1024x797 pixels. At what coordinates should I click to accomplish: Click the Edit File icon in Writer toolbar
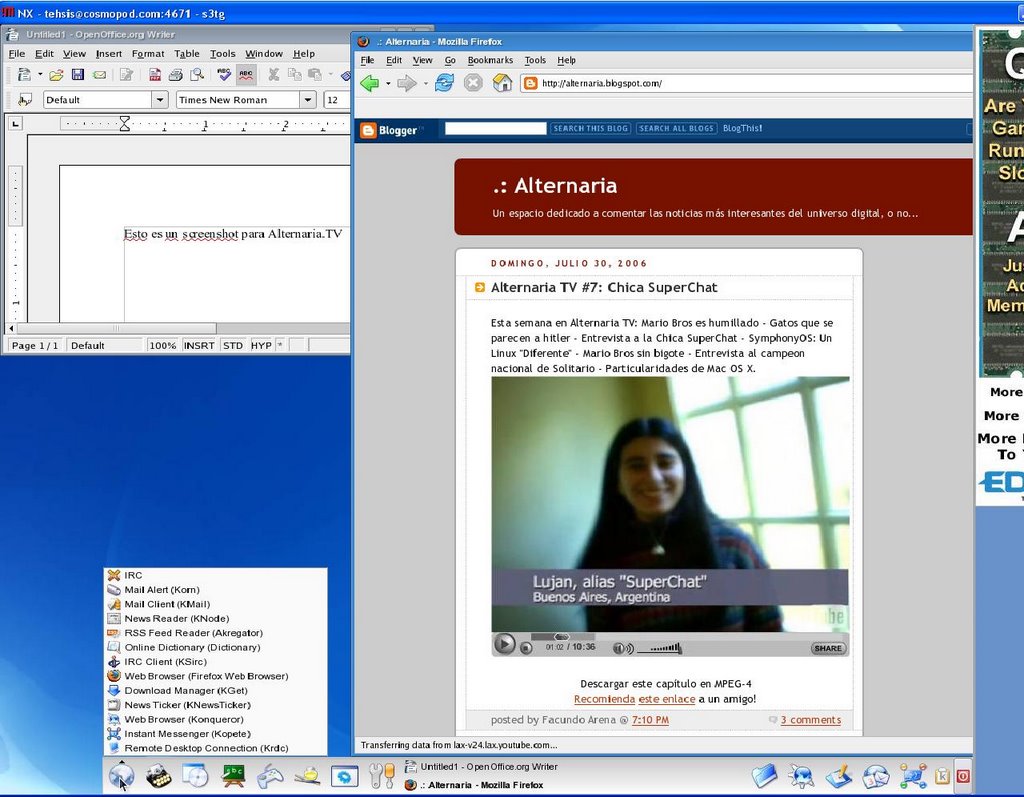click(127, 74)
